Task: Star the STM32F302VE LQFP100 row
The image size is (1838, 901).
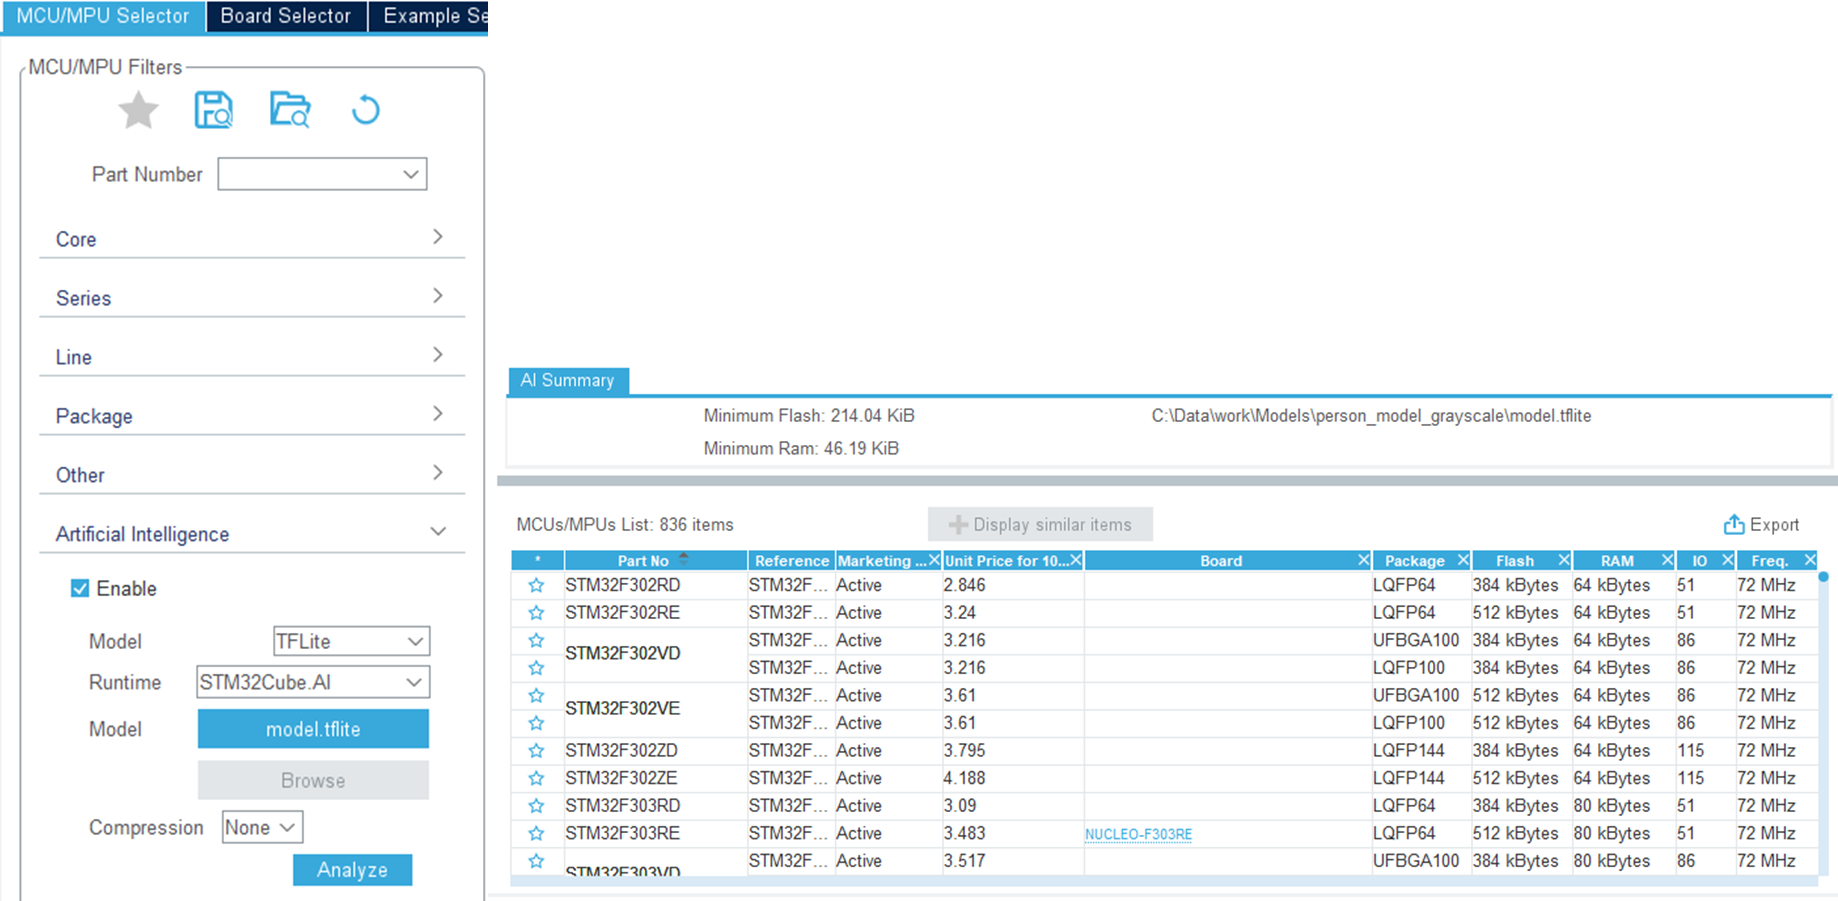Action: 537,723
